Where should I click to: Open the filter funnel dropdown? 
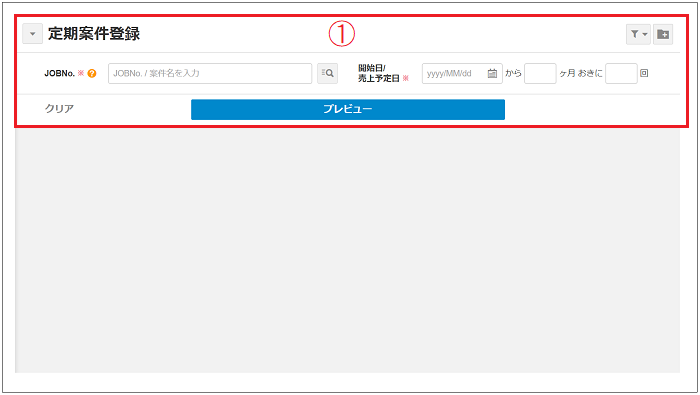[x=638, y=34]
